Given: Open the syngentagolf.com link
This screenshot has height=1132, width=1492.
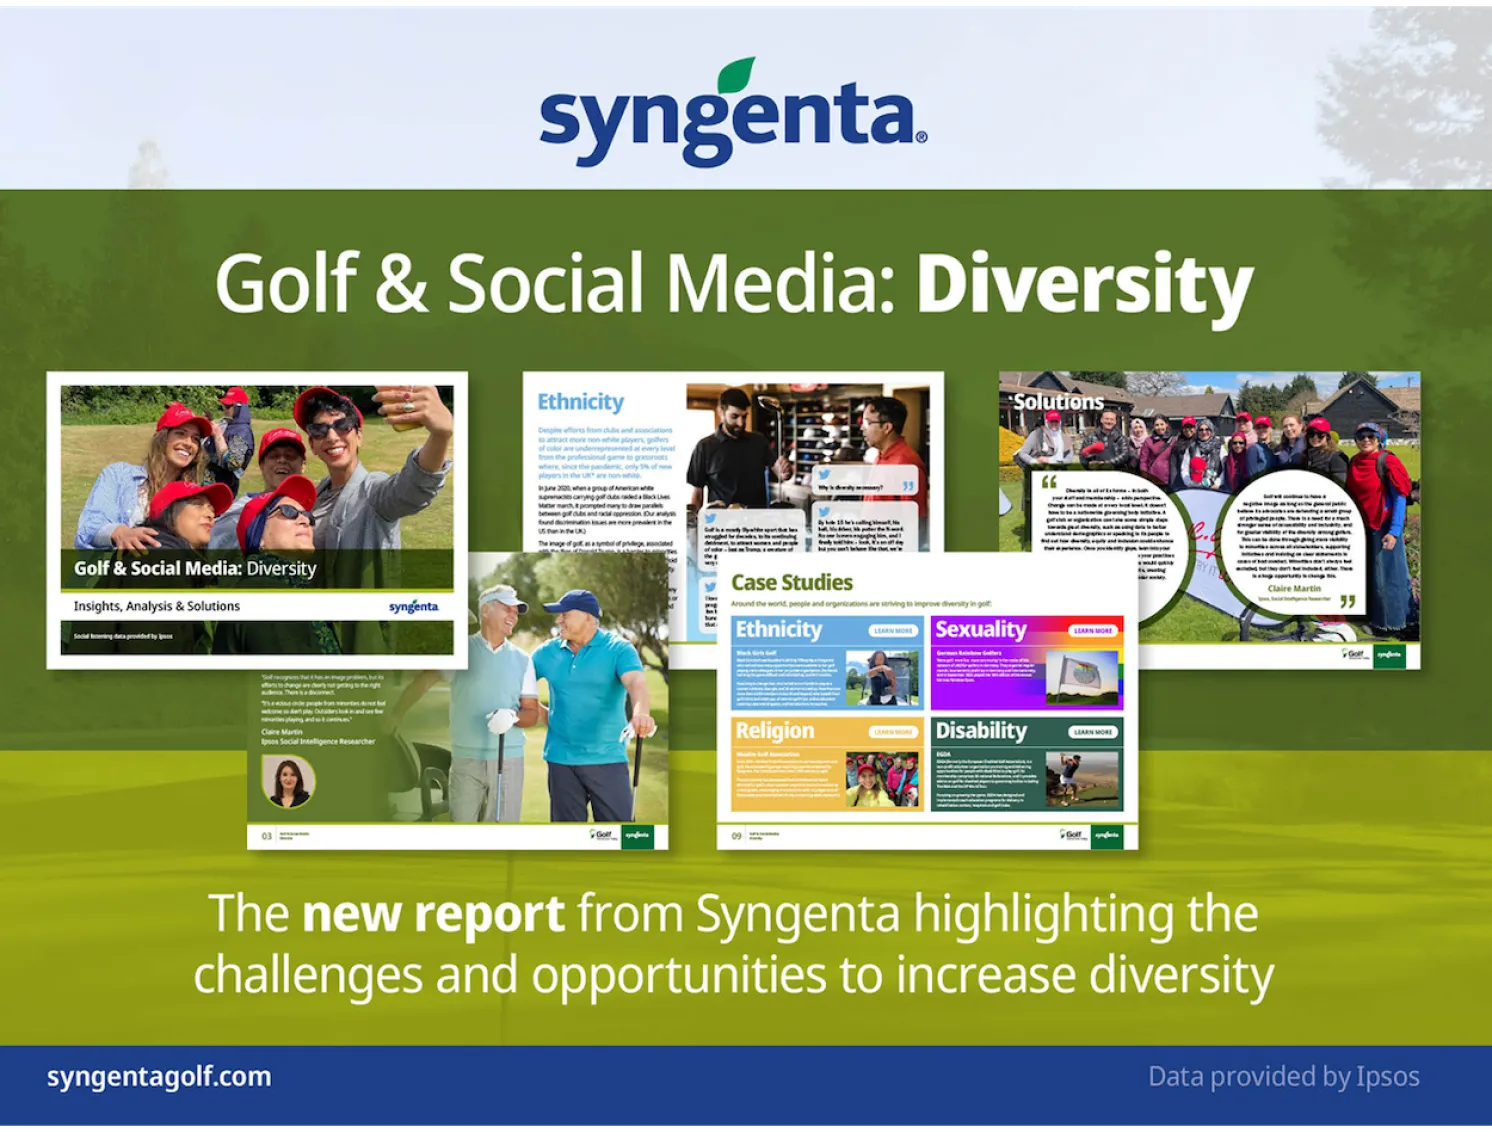Looking at the screenshot, I should click(x=159, y=1077).
